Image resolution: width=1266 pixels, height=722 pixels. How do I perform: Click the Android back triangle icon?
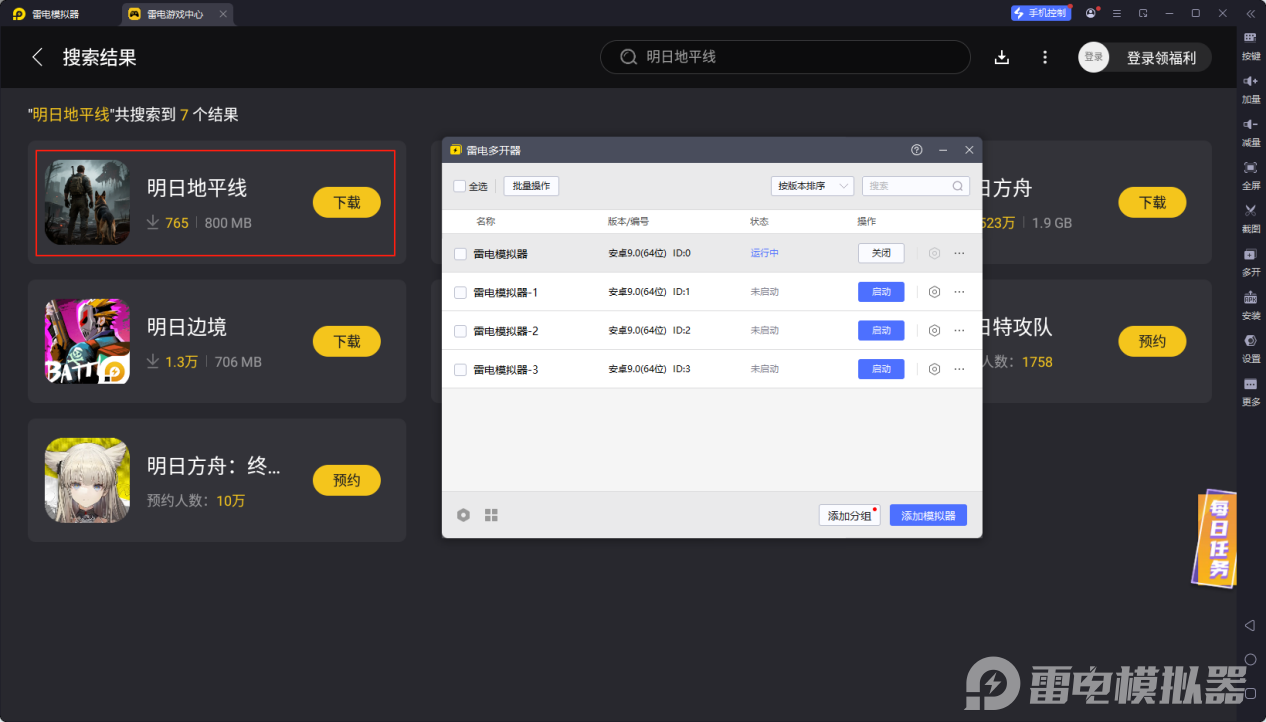pos(1250,625)
